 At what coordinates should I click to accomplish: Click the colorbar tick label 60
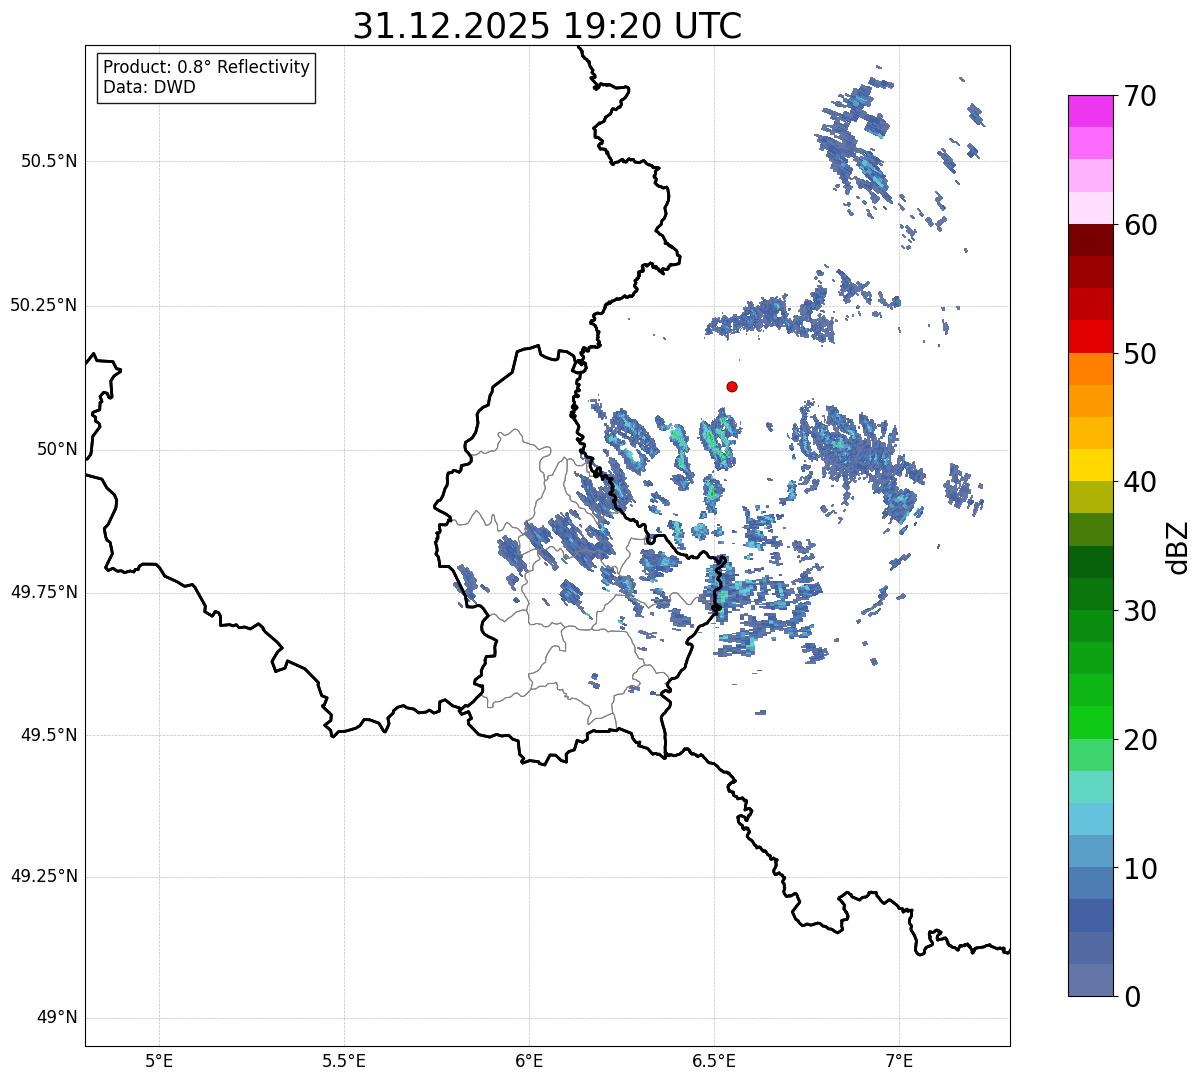tap(1141, 225)
